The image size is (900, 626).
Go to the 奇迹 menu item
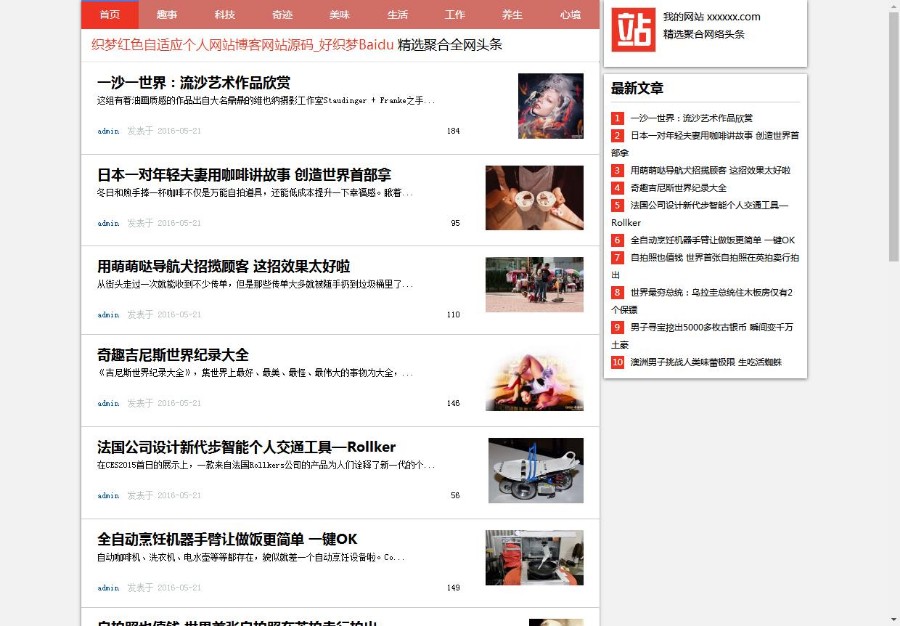click(282, 14)
